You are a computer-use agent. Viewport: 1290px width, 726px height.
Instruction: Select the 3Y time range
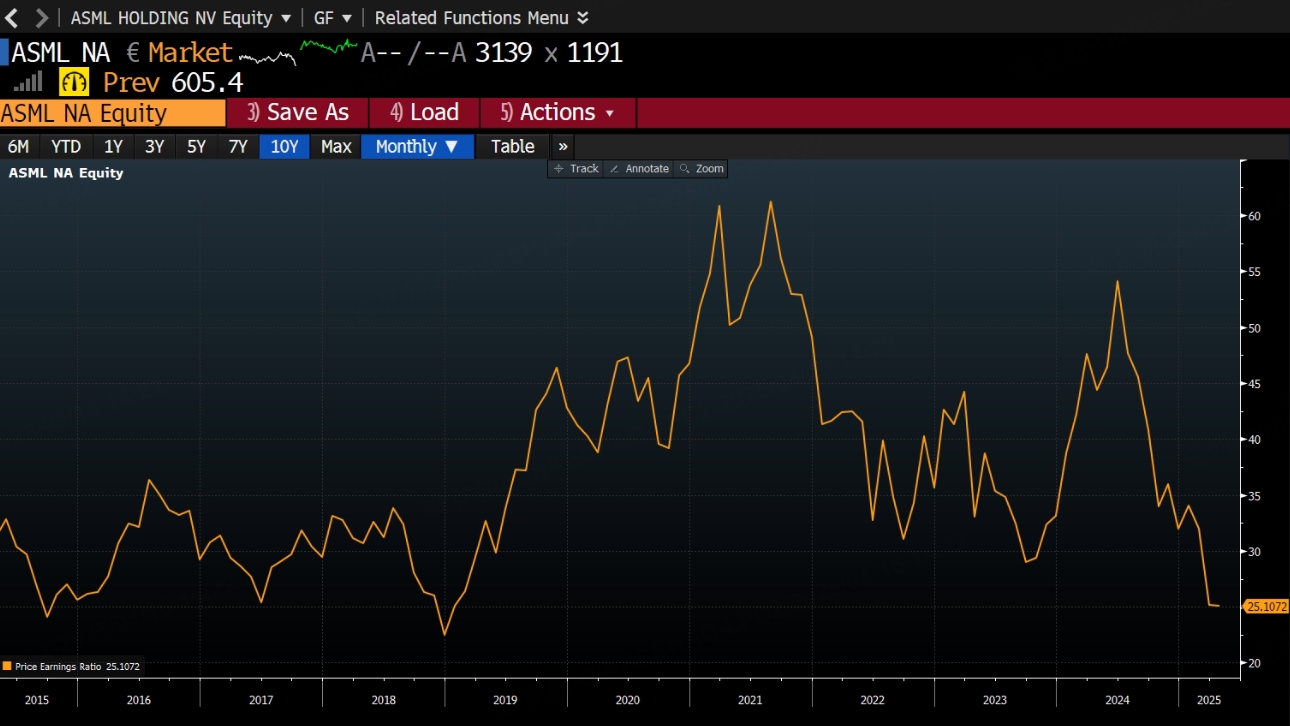(x=154, y=146)
